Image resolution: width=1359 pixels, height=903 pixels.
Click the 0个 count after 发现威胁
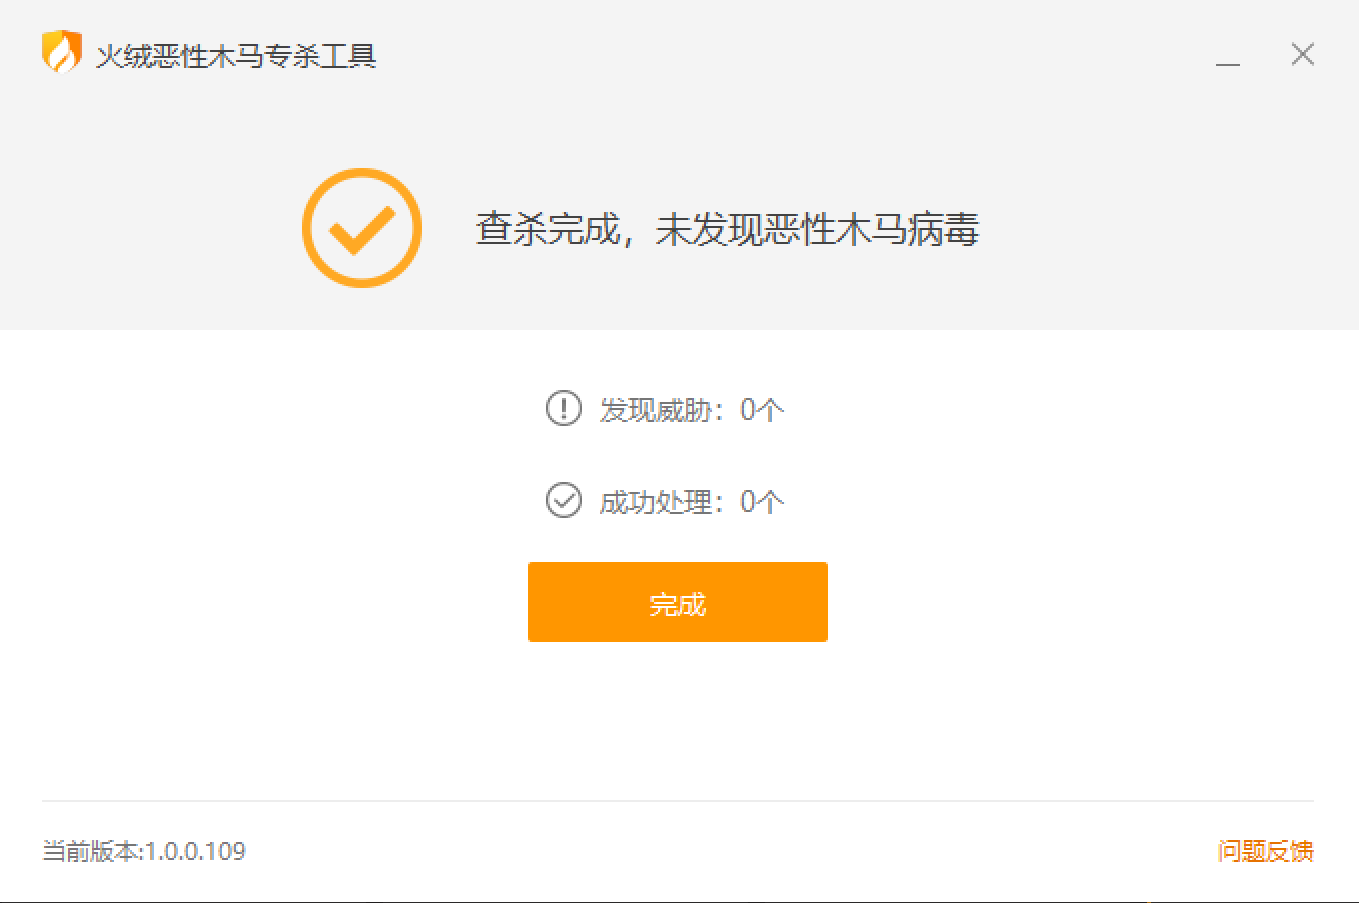pyautogui.click(x=762, y=409)
